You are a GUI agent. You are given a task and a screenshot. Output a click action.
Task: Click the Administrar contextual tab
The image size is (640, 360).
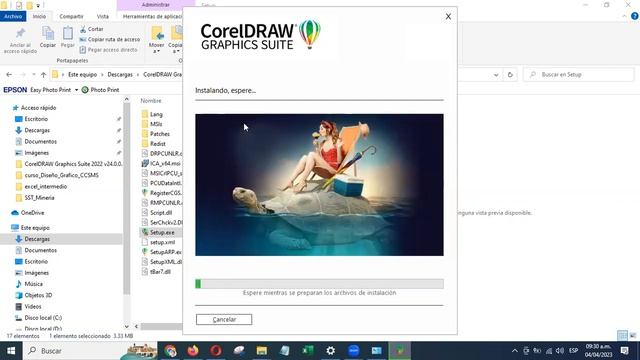click(156, 5)
